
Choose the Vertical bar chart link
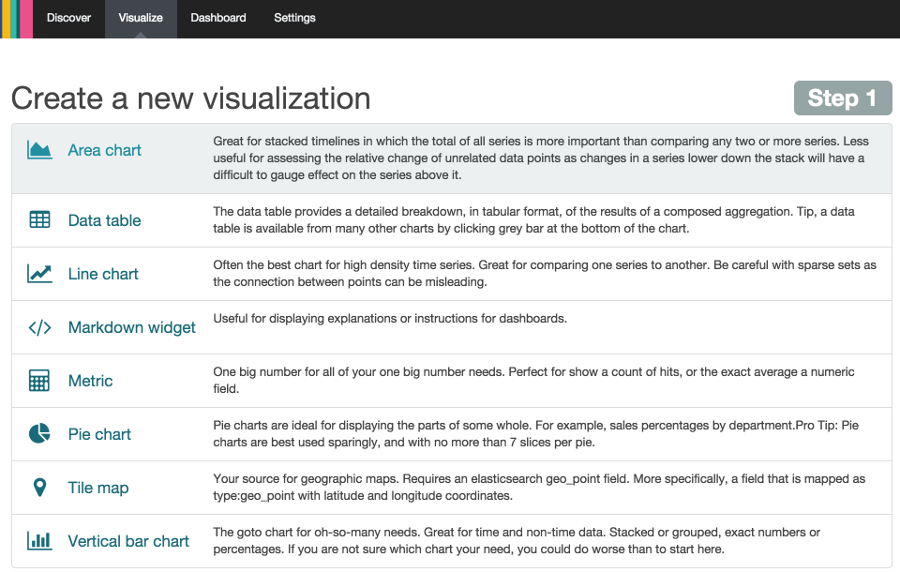click(x=128, y=541)
